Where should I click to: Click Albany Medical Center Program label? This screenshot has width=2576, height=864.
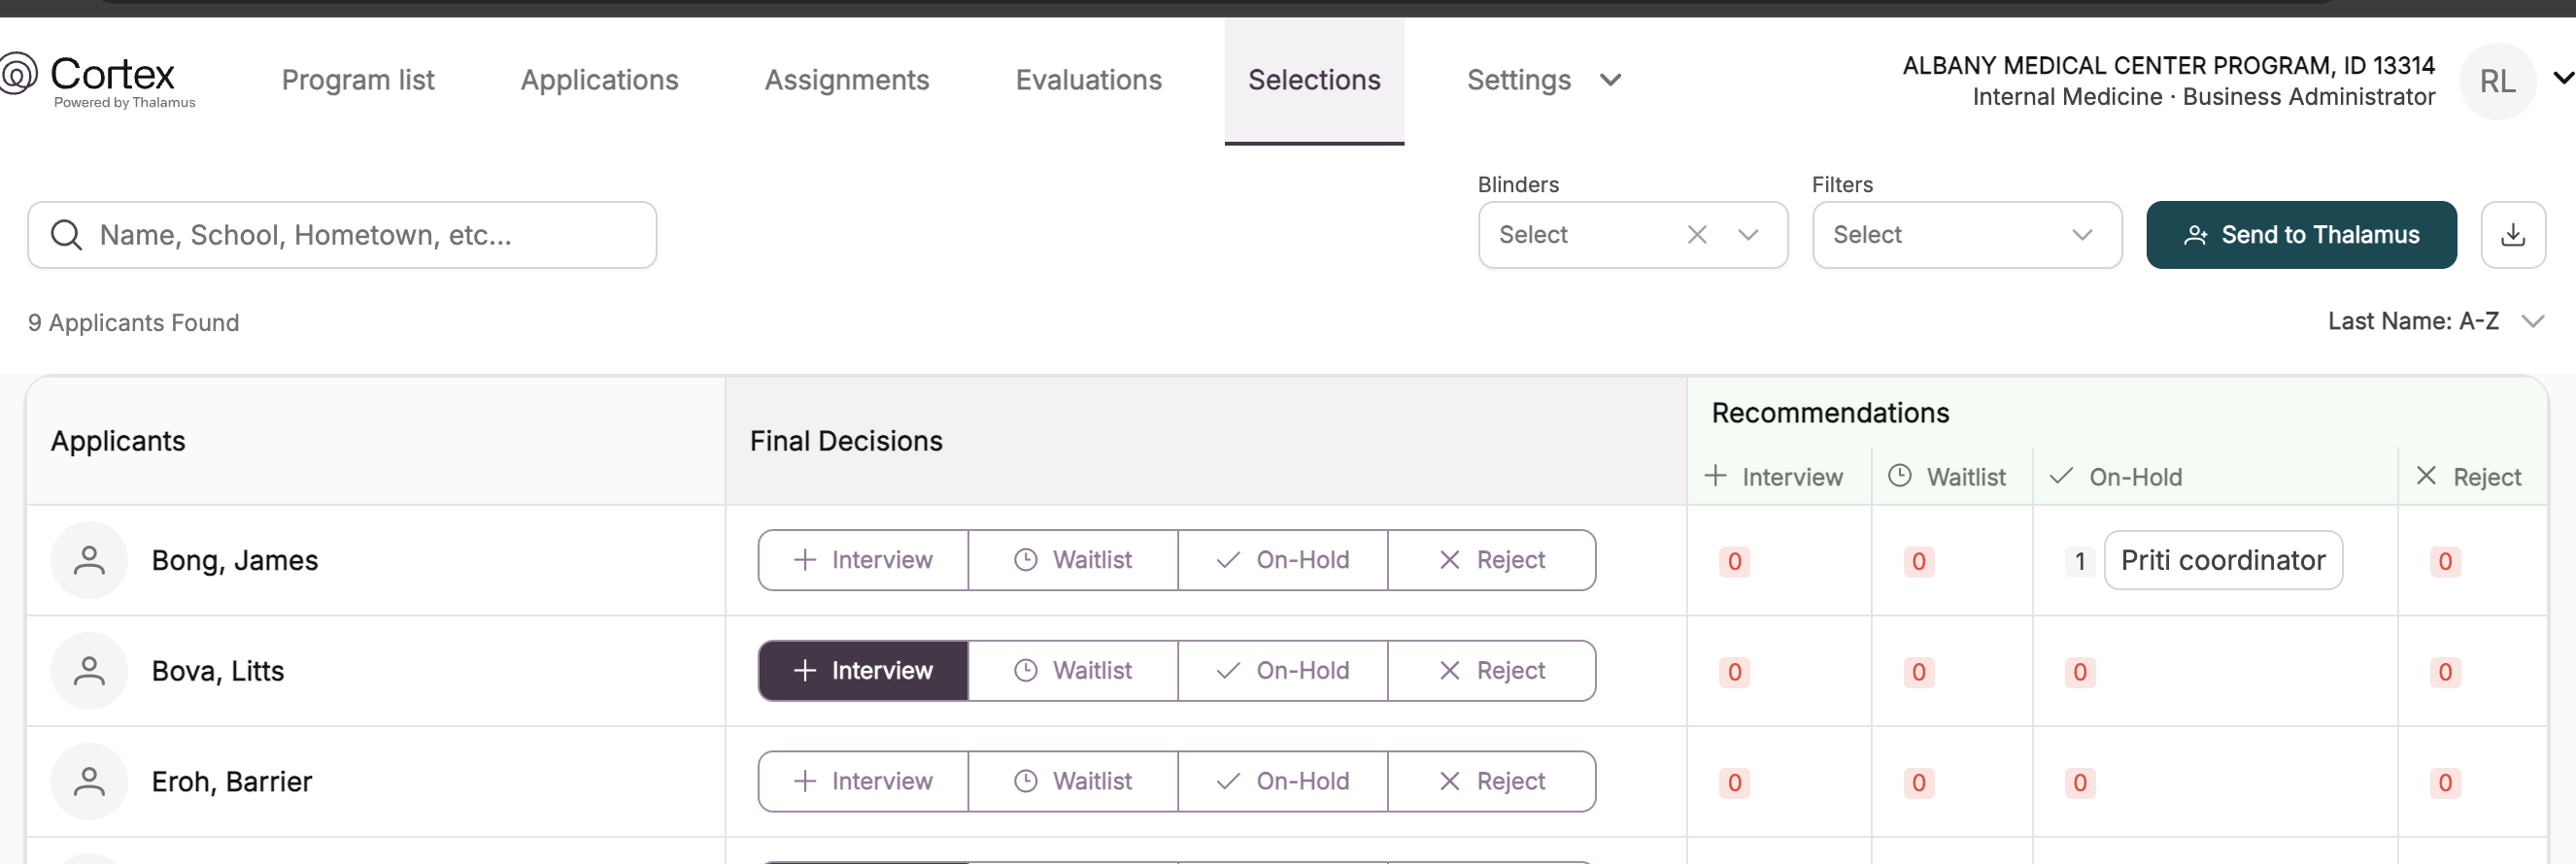[x=2168, y=66]
